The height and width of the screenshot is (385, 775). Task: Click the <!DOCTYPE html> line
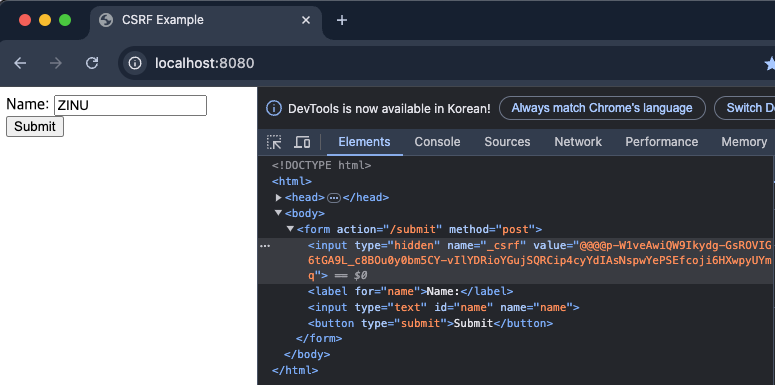click(321, 166)
